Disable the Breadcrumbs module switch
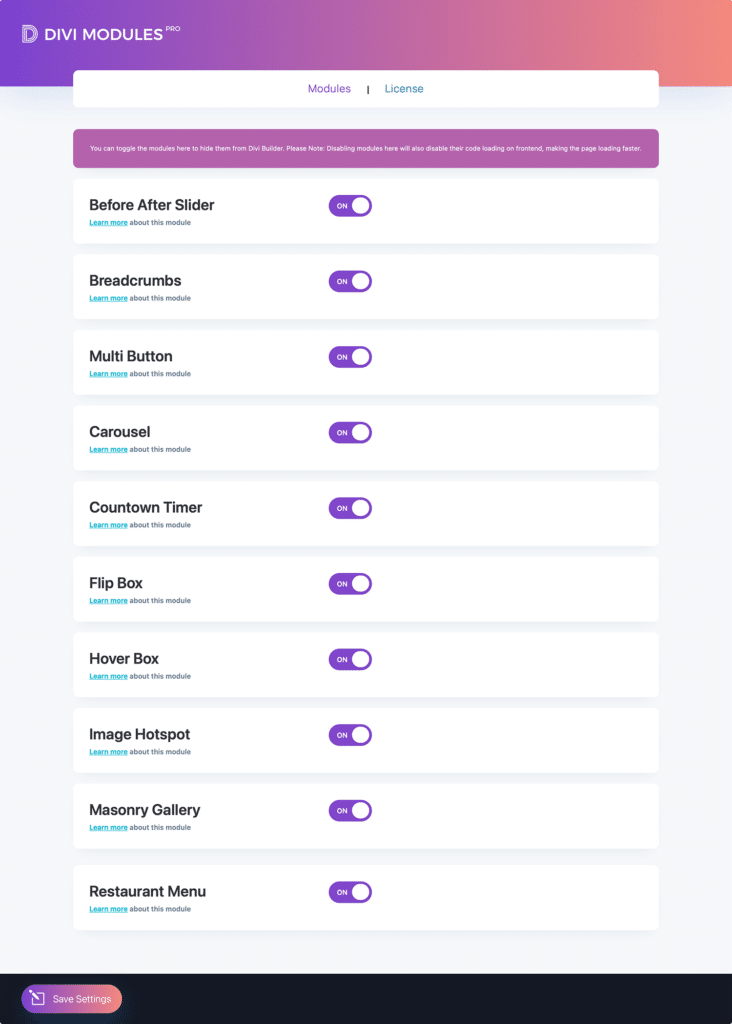 tap(350, 282)
